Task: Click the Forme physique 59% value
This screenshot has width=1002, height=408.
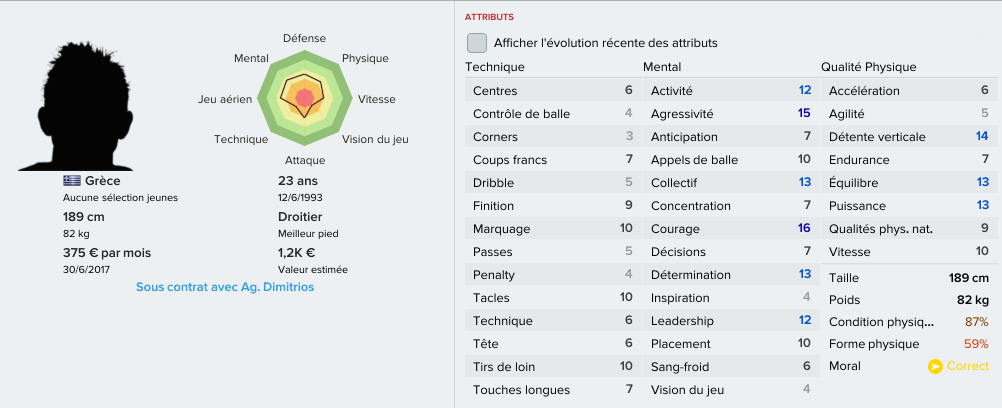Action: pyautogui.click(x=976, y=344)
